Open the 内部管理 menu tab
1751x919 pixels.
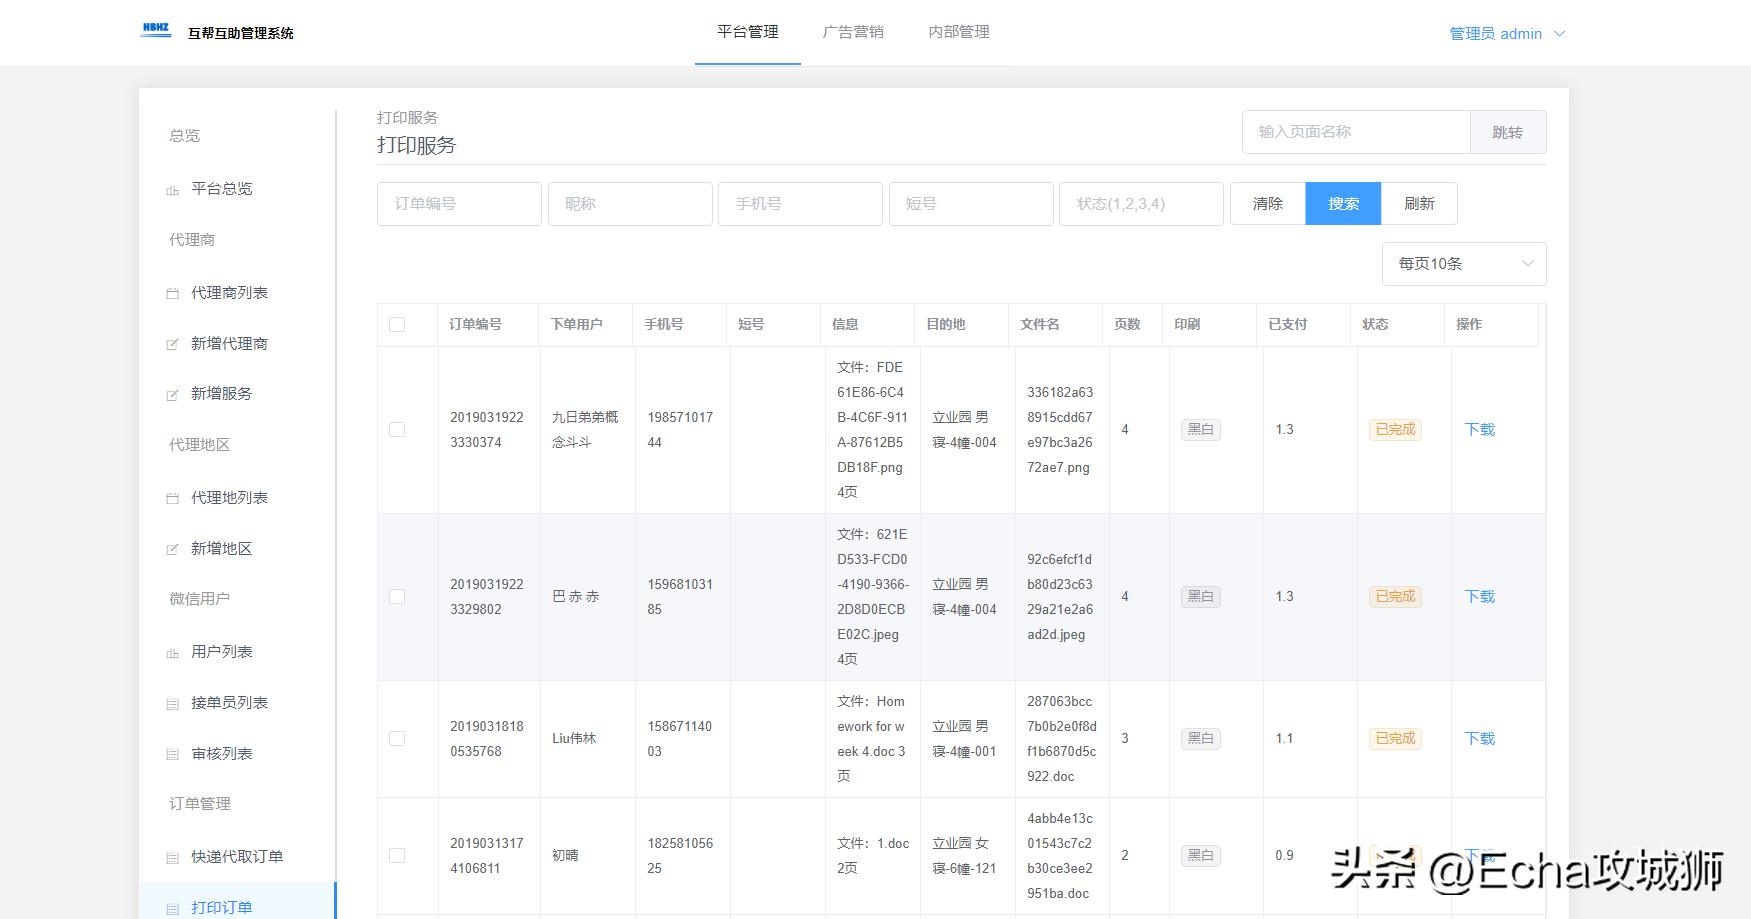coord(957,31)
